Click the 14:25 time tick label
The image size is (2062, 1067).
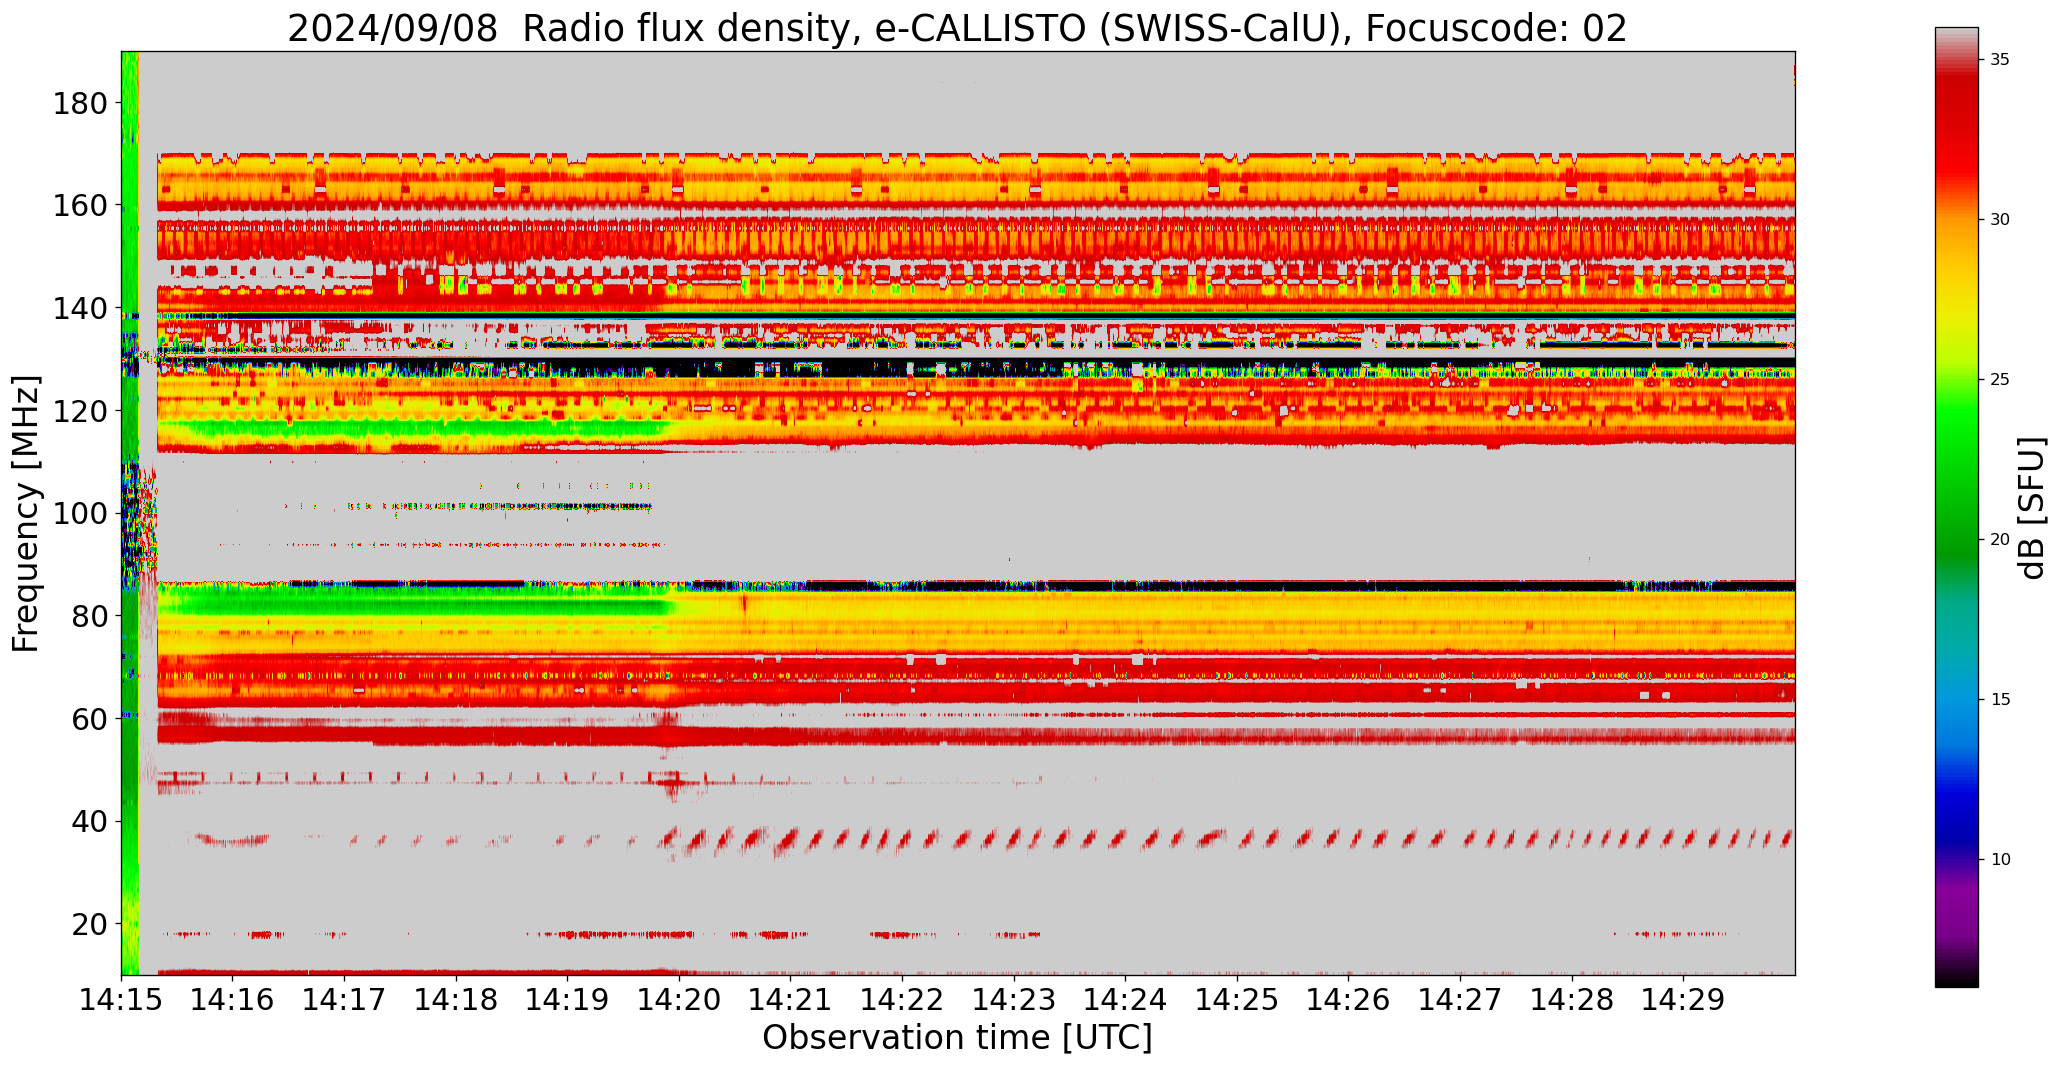[1237, 1000]
